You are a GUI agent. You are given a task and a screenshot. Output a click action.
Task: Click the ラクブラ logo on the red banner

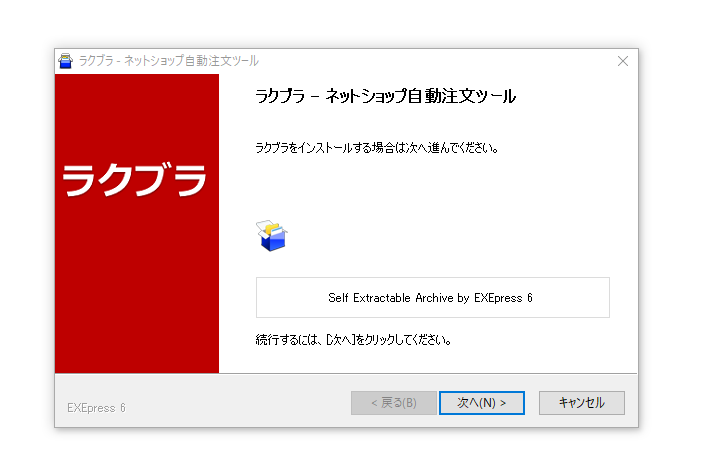pos(136,180)
